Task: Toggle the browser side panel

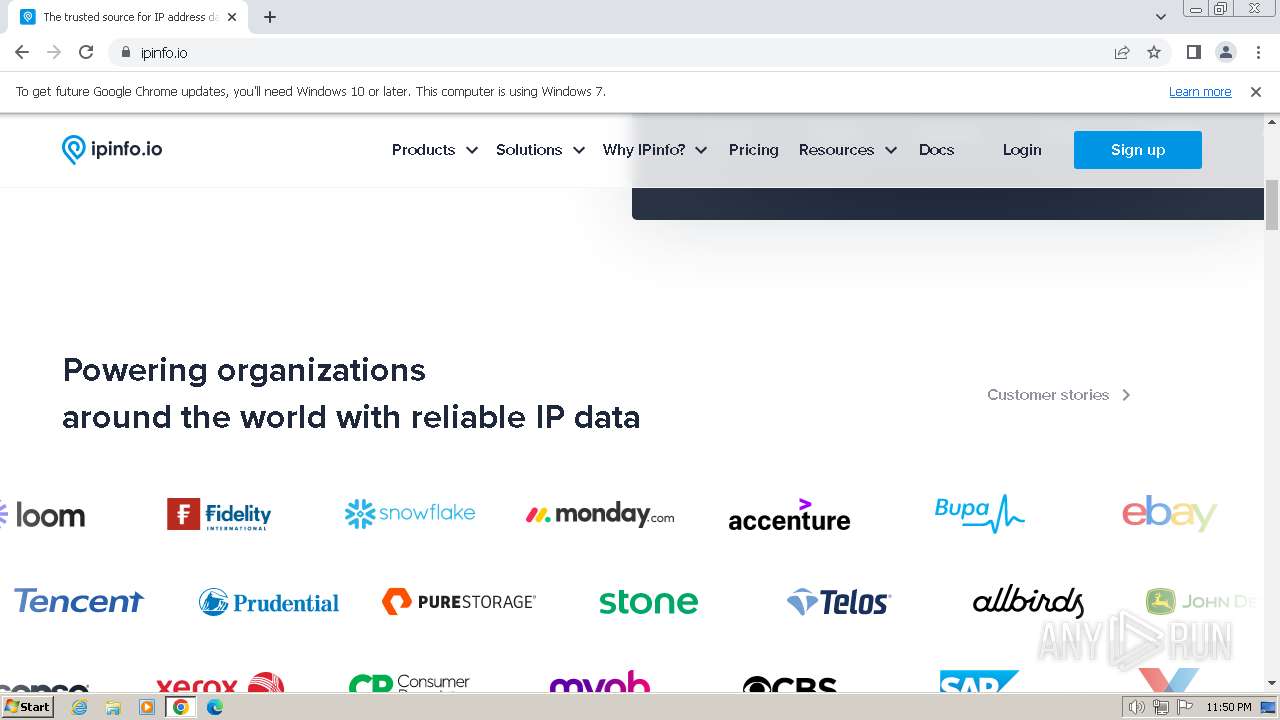Action: coord(1193,52)
